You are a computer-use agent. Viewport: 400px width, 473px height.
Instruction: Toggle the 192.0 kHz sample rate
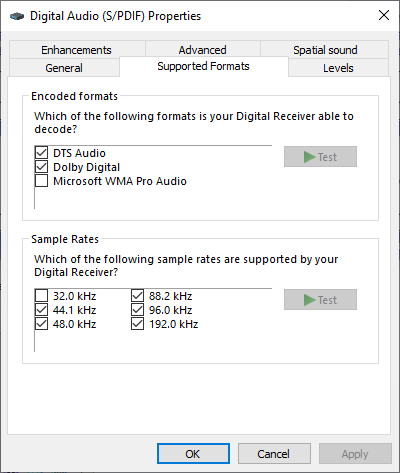pos(137,324)
